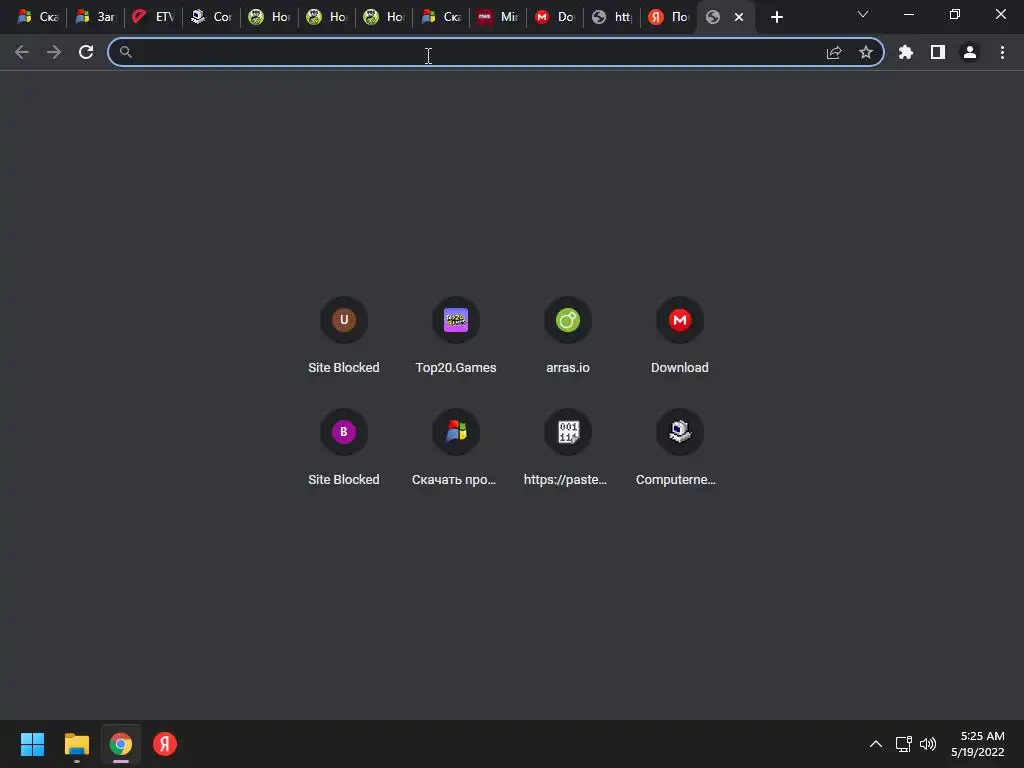Switch to the 'ETV' tab
Image resolution: width=1024 pixels, height=768 pixels.
click(153, 17)
